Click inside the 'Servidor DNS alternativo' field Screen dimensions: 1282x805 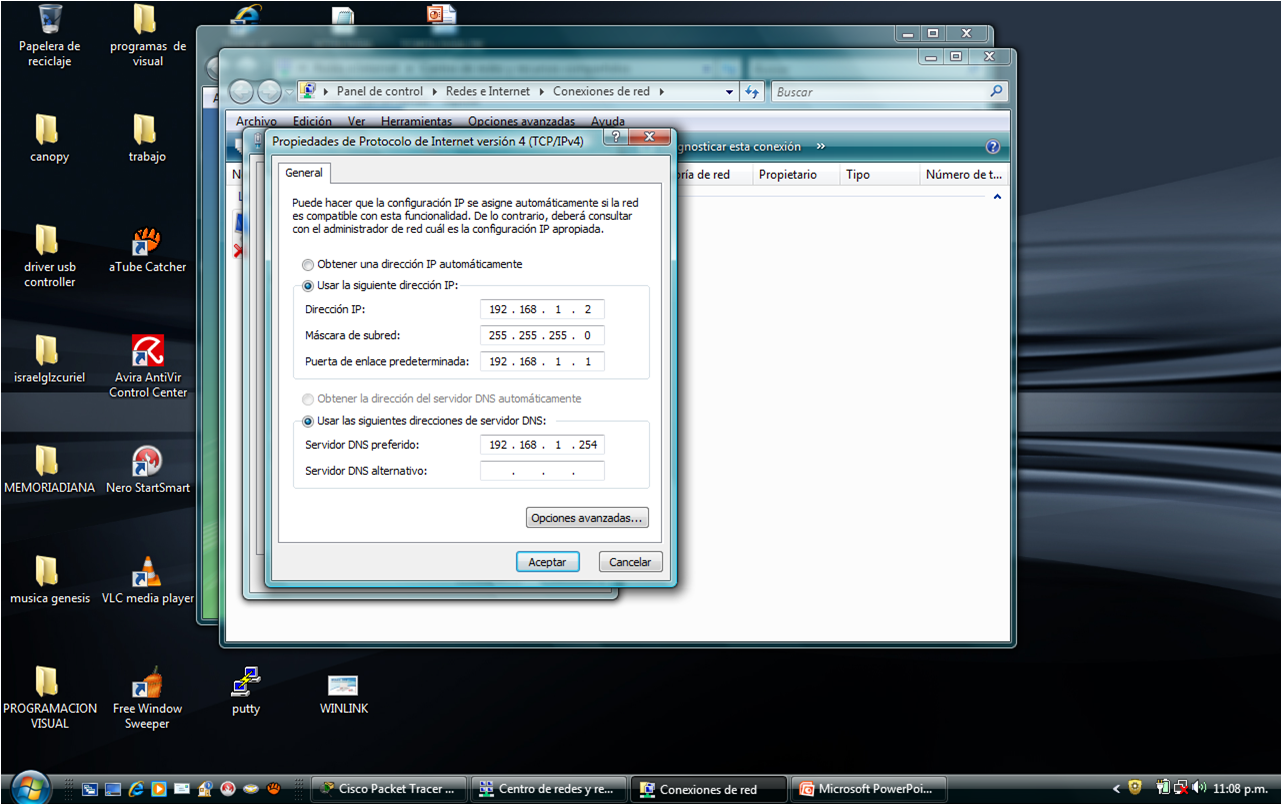542,470
